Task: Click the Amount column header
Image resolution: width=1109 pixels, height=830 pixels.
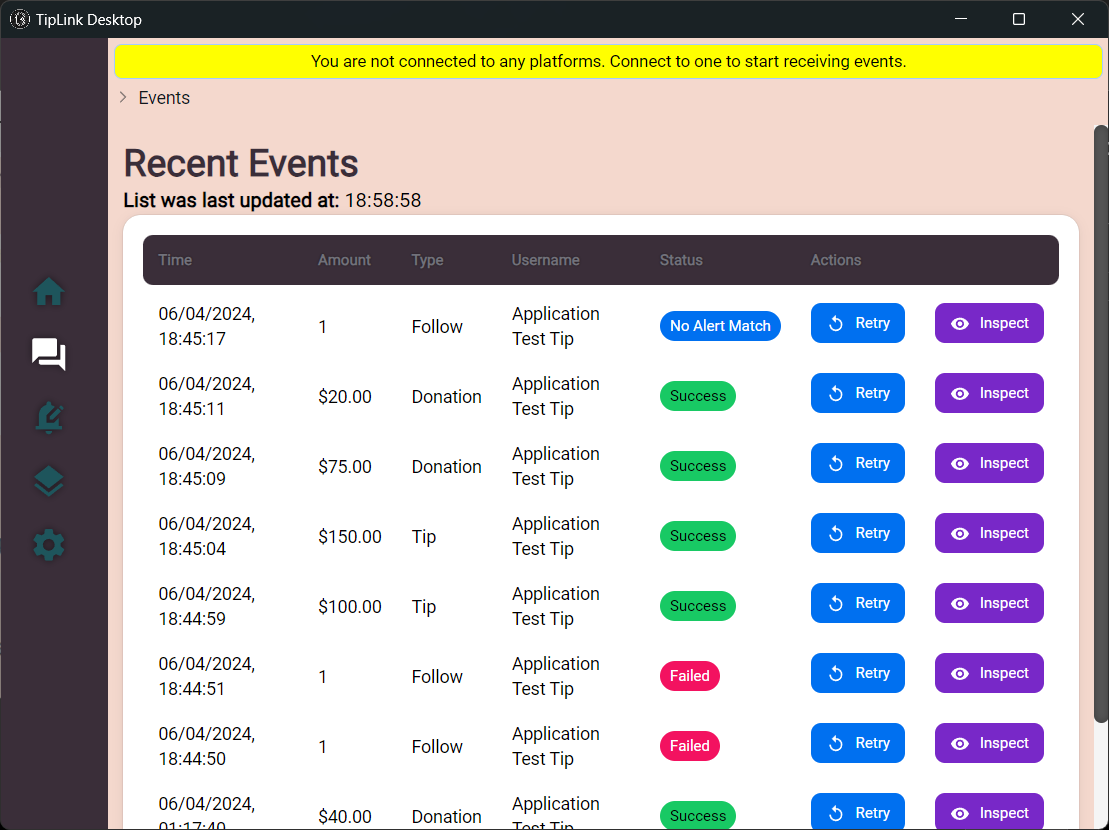Action: coord(344,260)
